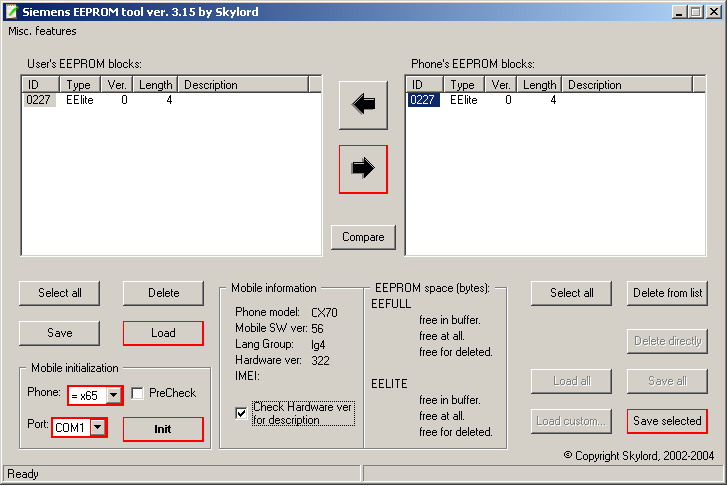Open the COM port dropdown arrow

tap(98, 427)
